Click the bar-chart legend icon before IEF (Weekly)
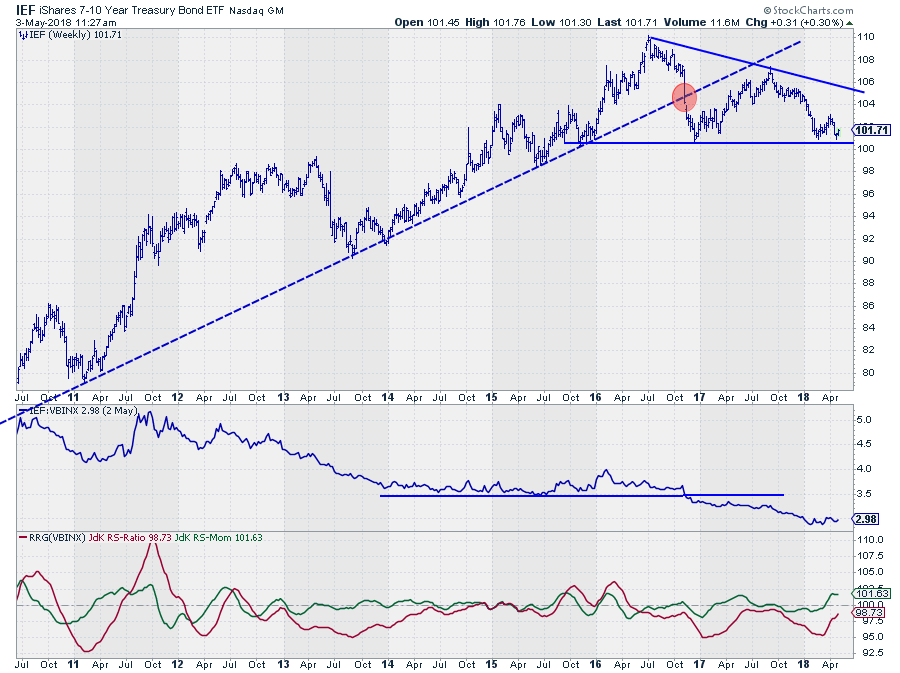This screenshot has height=673, width=900. click(x=22, y=35)
